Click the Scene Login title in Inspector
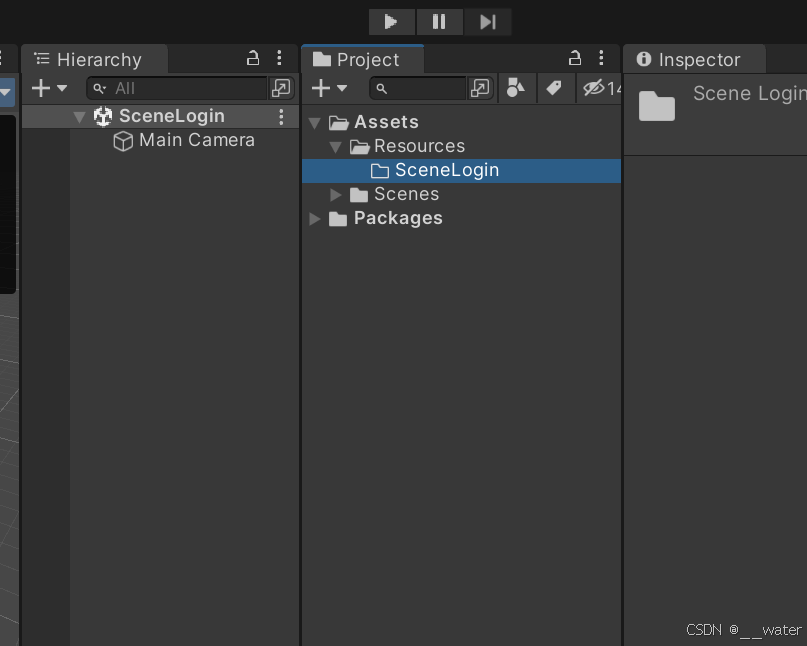Image resolution: width=807 pixels, height=646 pixels. point(750,94)
